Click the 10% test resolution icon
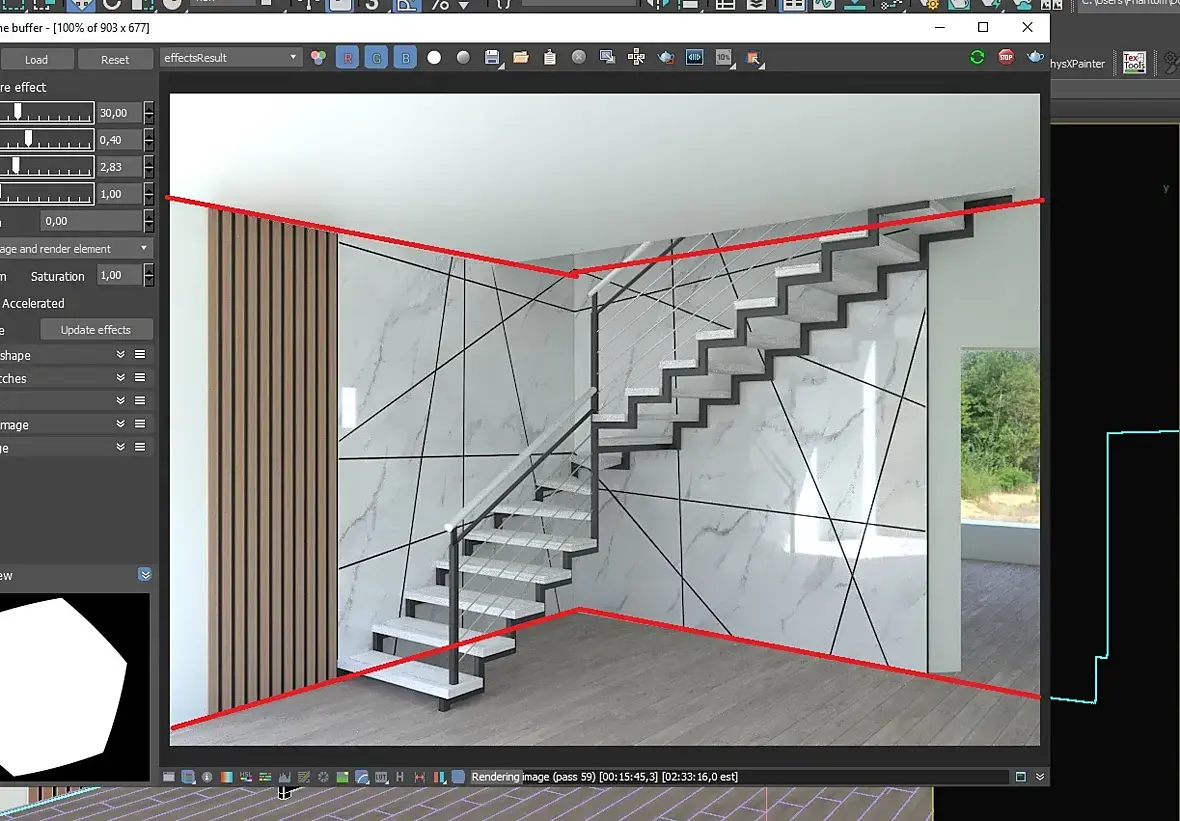Viewport: 1180px width, 821px height. click(x=724, y=57)
